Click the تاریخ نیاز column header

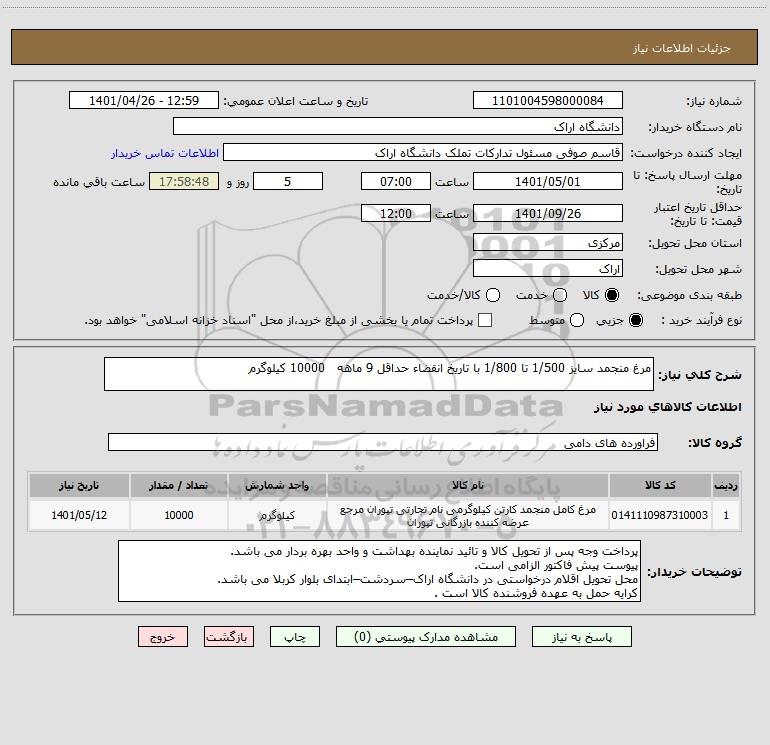(79, 486)
